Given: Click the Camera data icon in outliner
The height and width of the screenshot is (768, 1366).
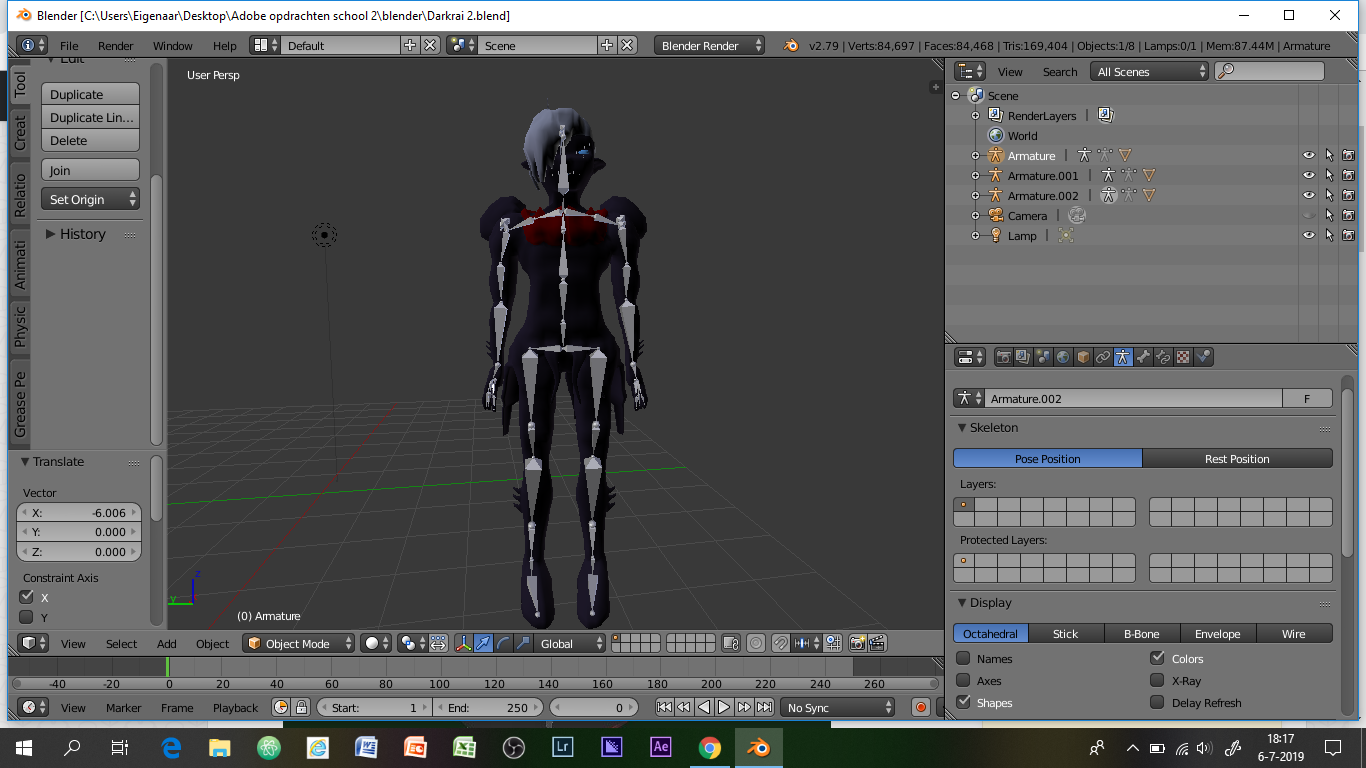Looking at the screenshot, I should click(1076, 215).
